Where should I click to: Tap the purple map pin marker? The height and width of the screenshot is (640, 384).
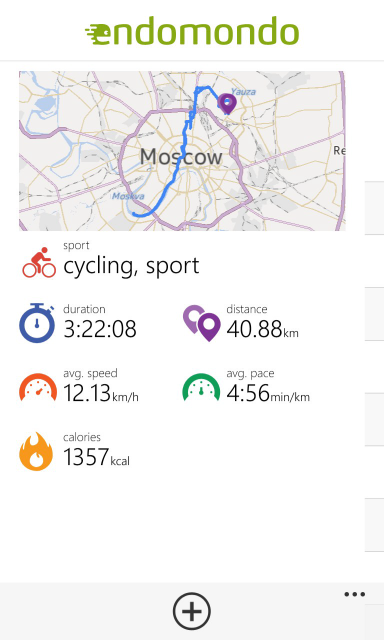pyautogui.click(x=227, y=104)
